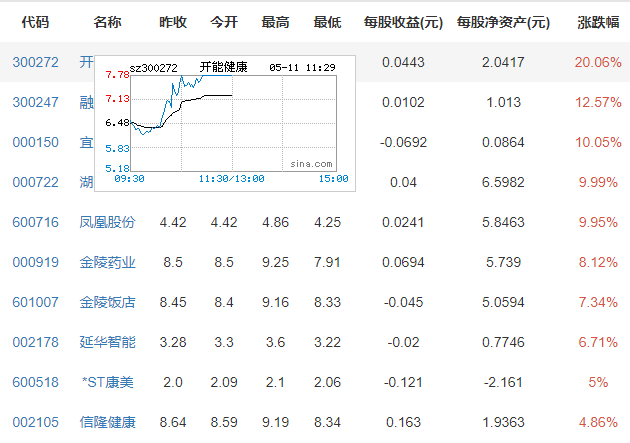Click 凤凰股份 highest price 4.86
This screenshot has height=443, width=630.
click(275, 222)
